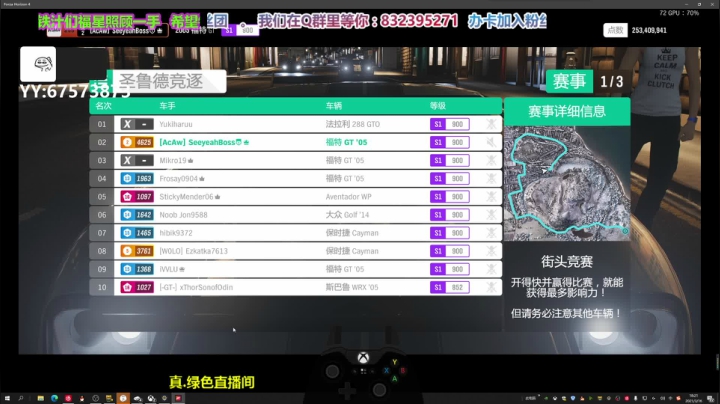
Task: Click the S1 852 class badge
Action: (450, 287)
